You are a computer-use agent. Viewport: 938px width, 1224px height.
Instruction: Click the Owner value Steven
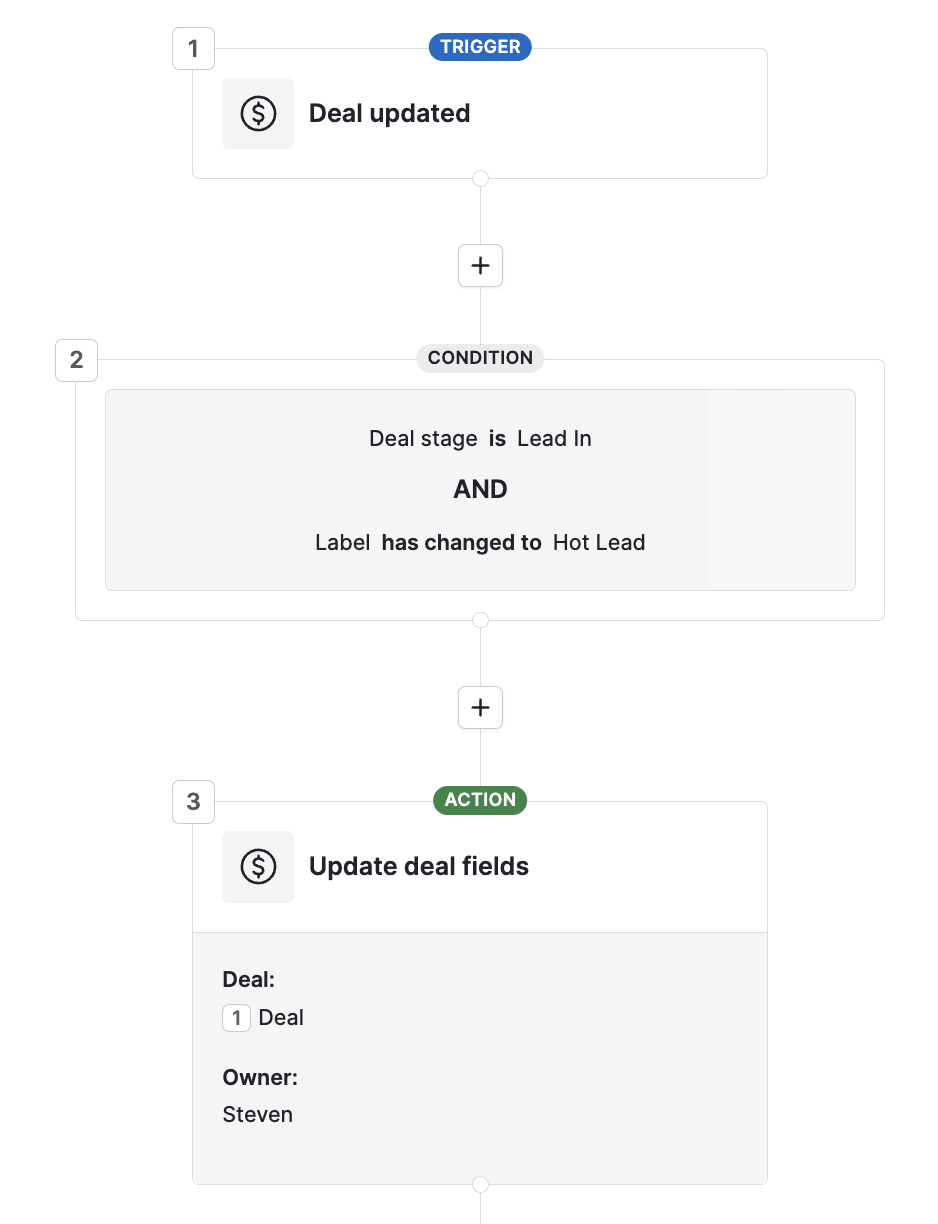tap(258, 1114)
